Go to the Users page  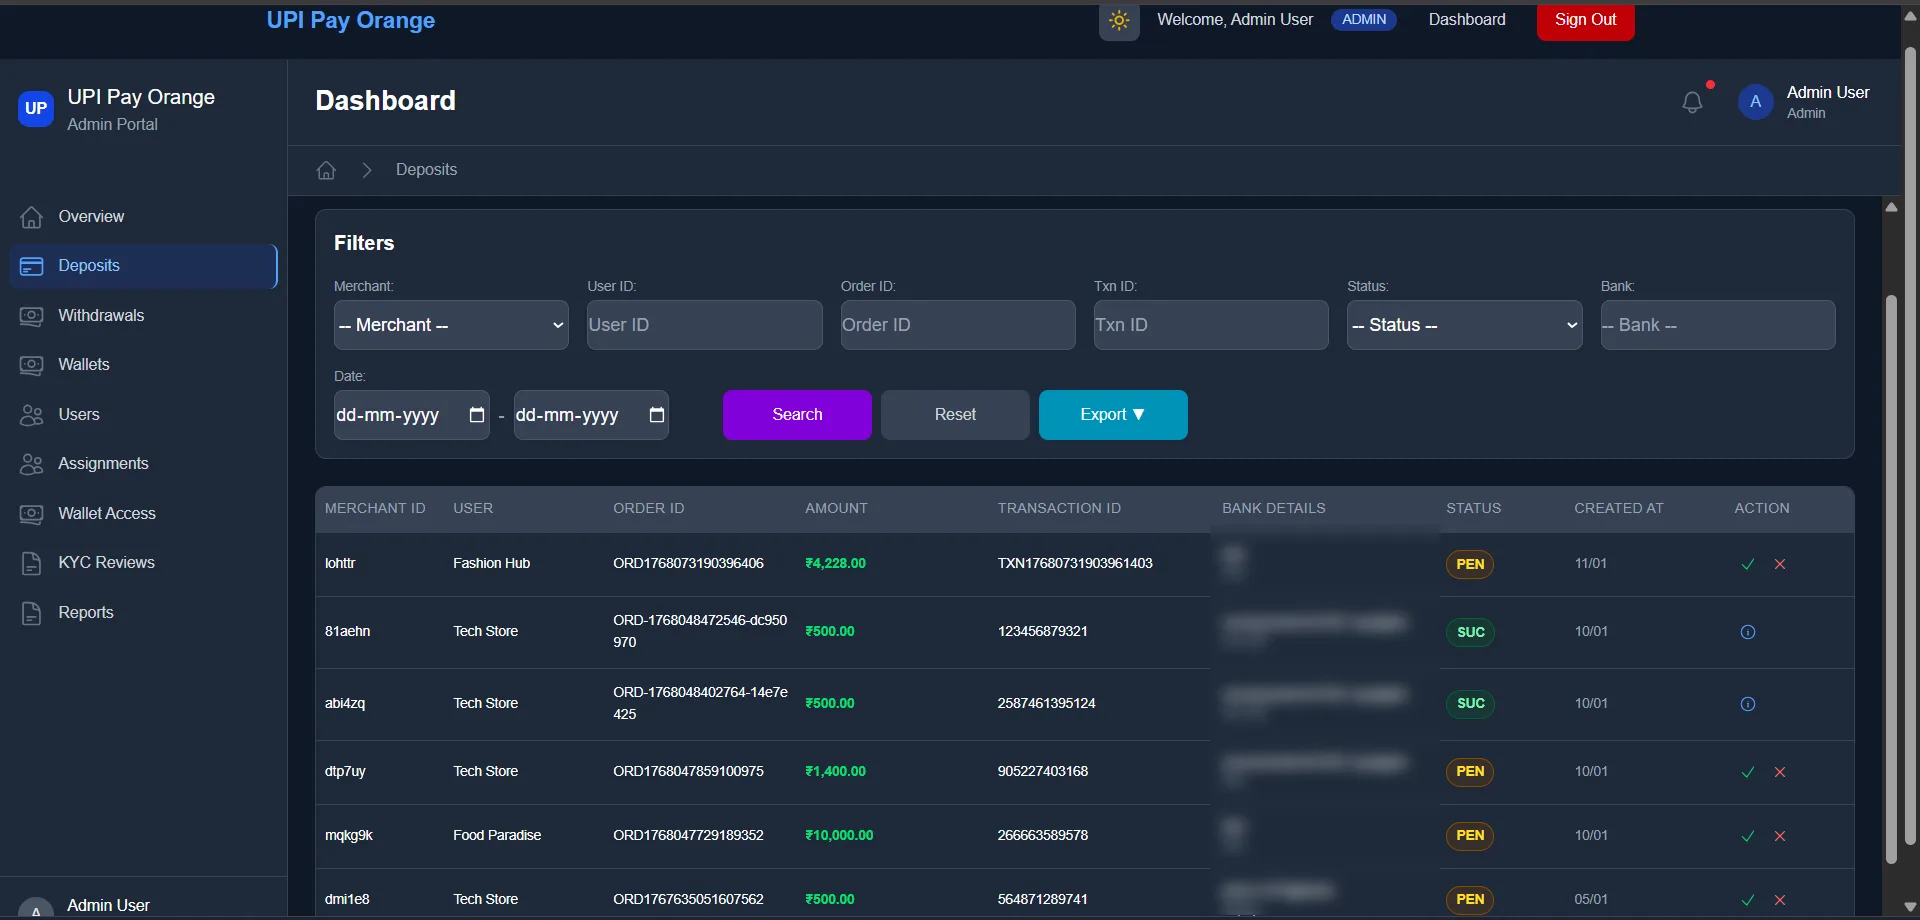click(143, 415)
